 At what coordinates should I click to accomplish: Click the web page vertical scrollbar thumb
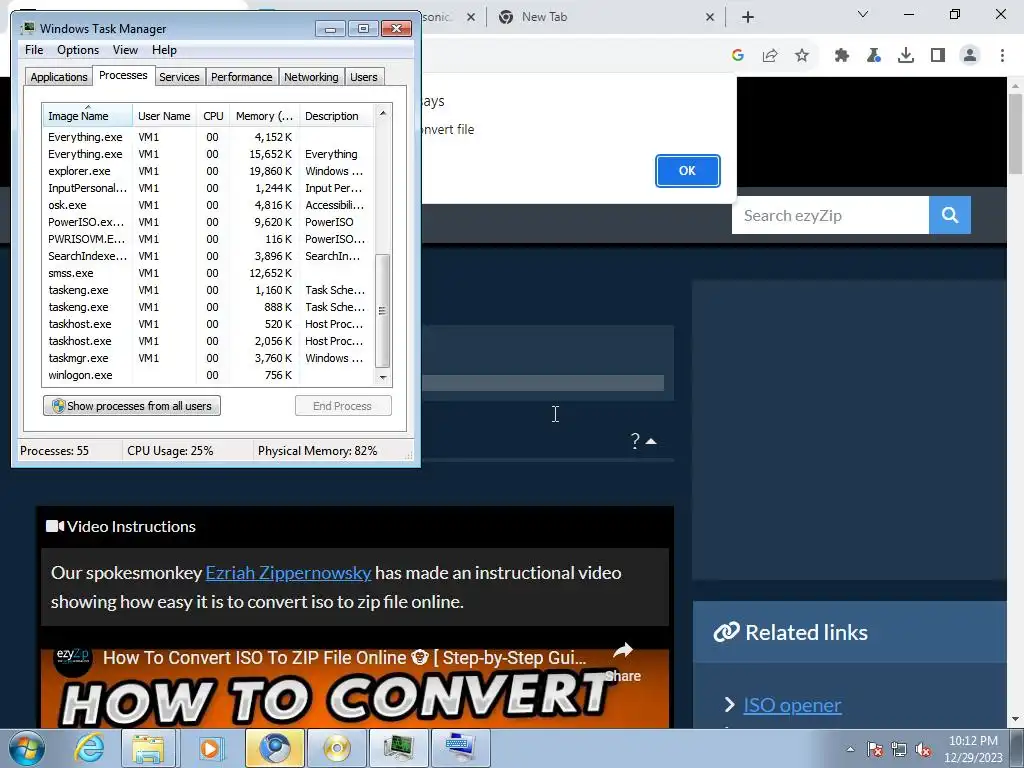[1016, 134]
